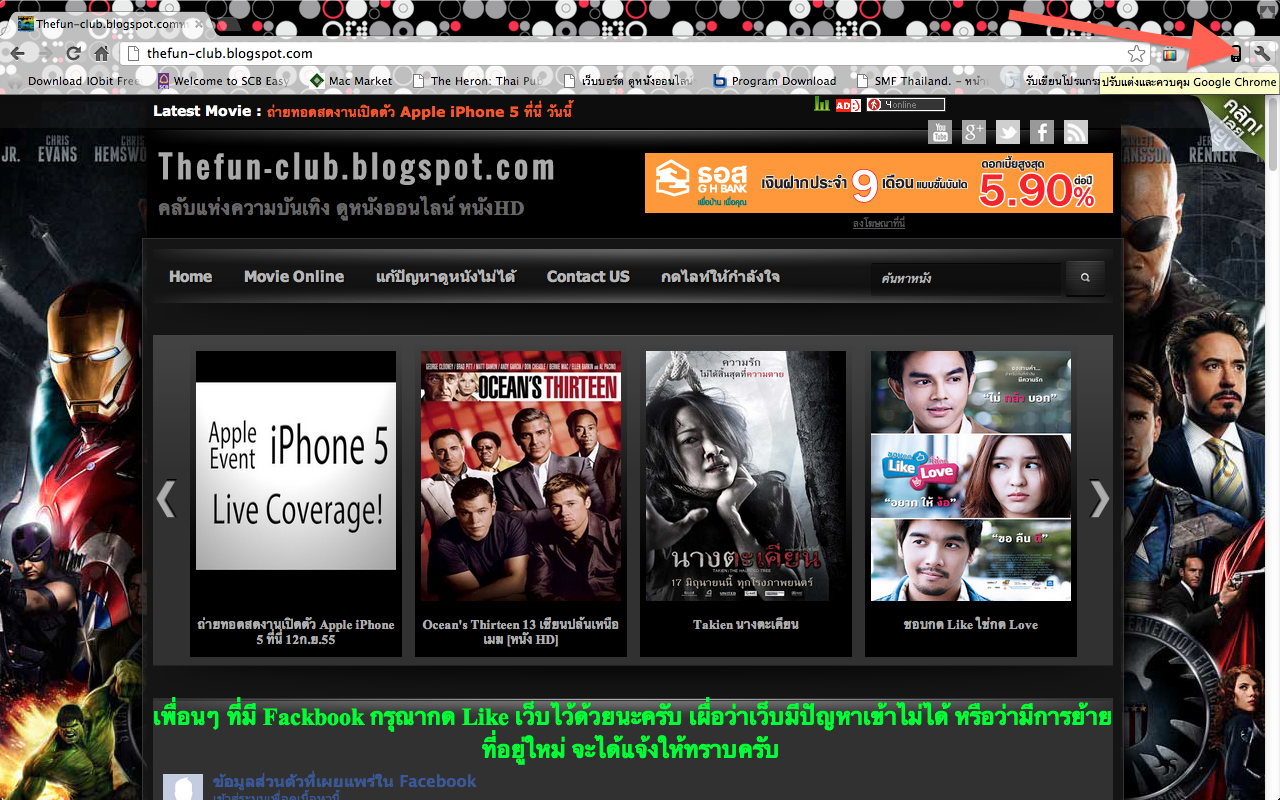Open the site's Twitter icon

pos(1008,131)
